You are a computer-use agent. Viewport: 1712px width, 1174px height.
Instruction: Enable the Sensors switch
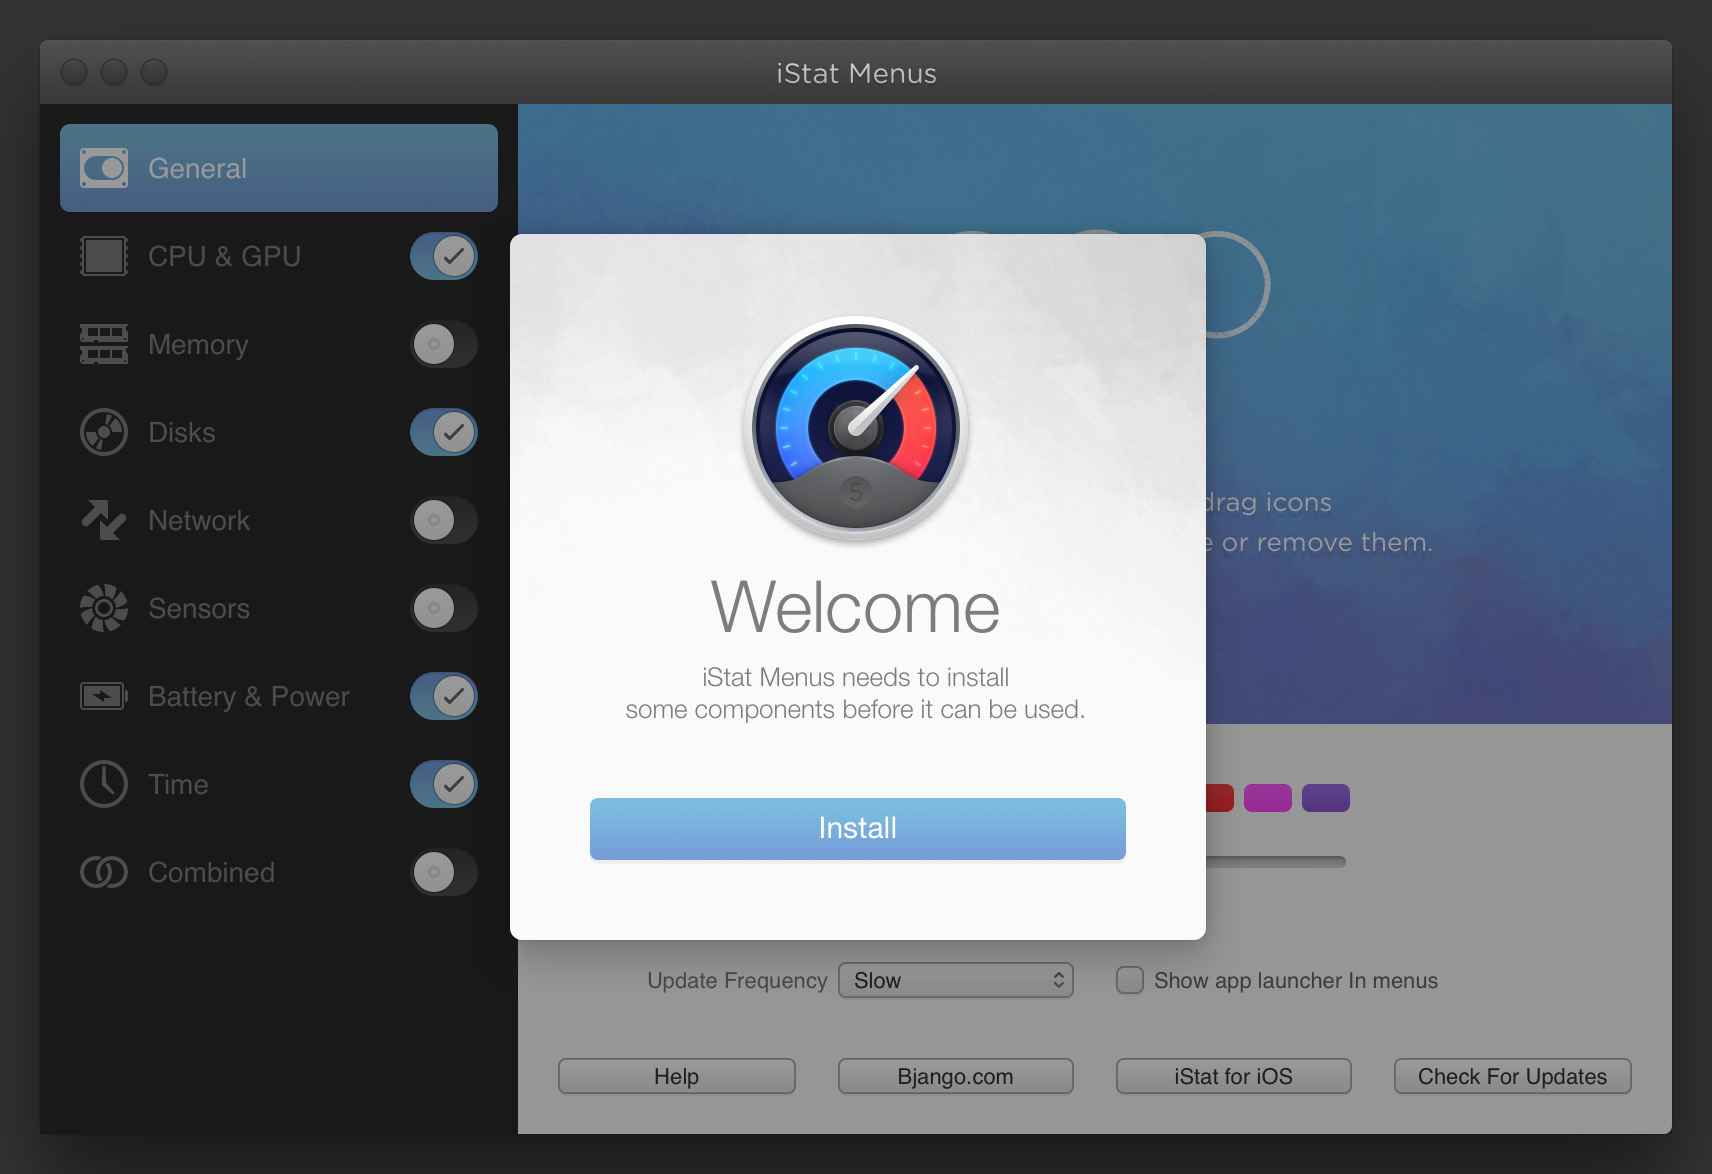pyautogui.click(x=444, y=608)
